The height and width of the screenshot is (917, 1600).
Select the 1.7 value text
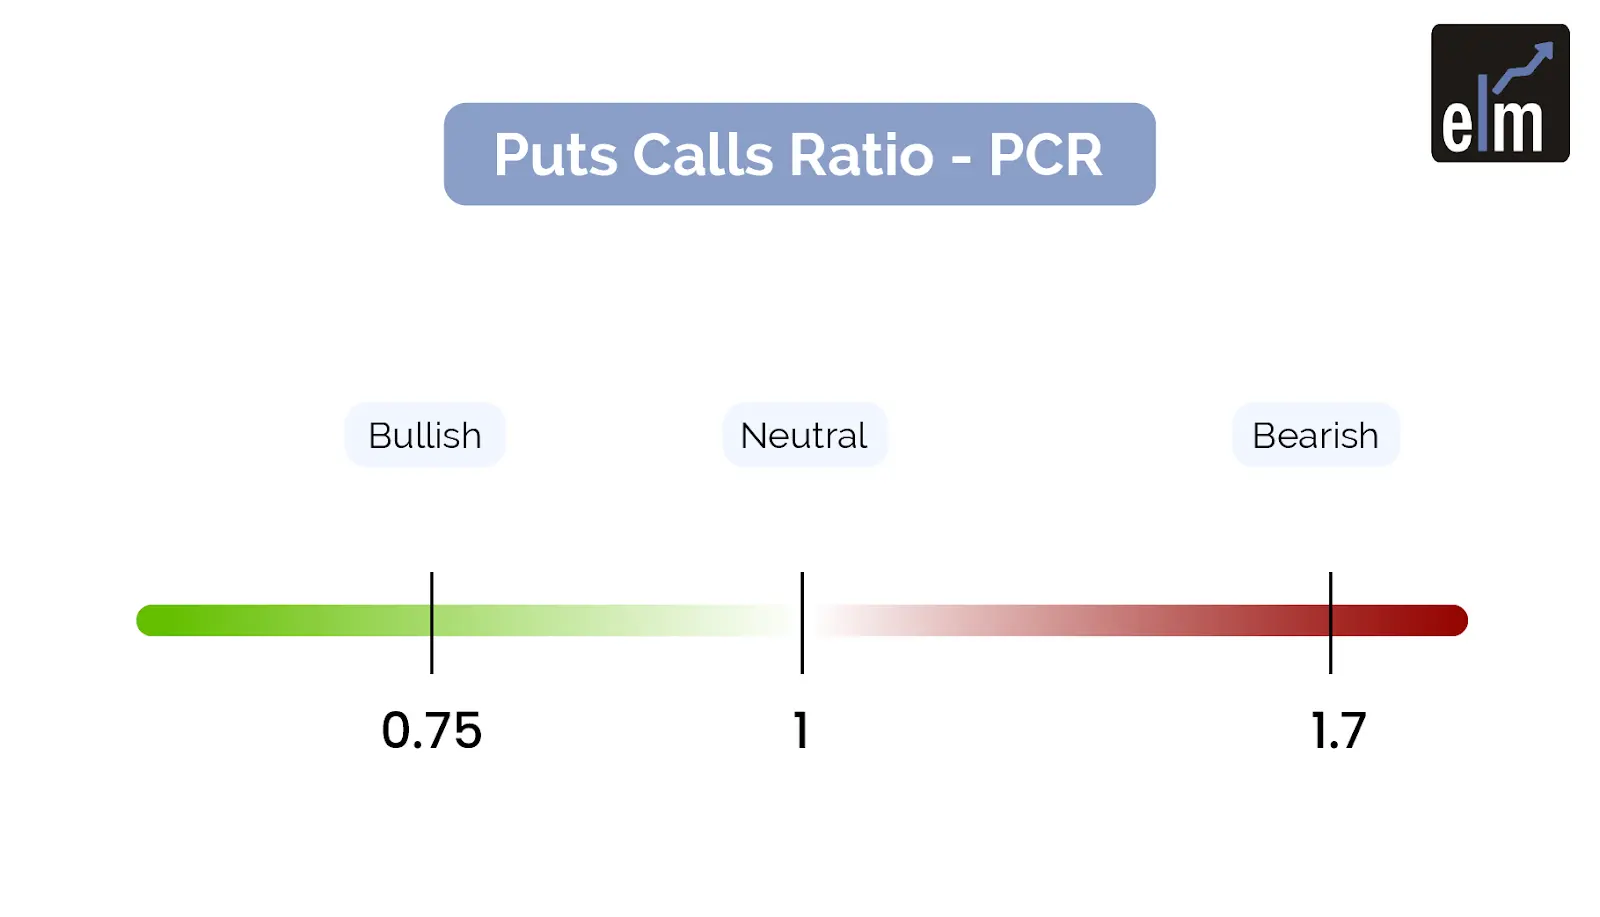coord(1338,731)
